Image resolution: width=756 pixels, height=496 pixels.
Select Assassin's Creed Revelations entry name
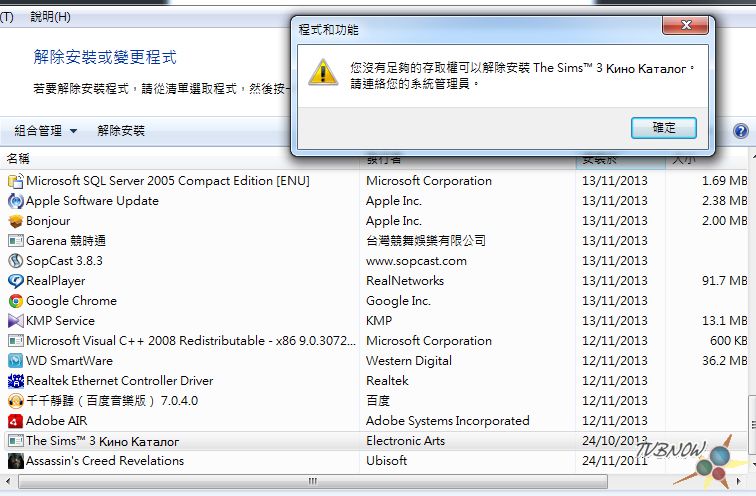point(105,461)
